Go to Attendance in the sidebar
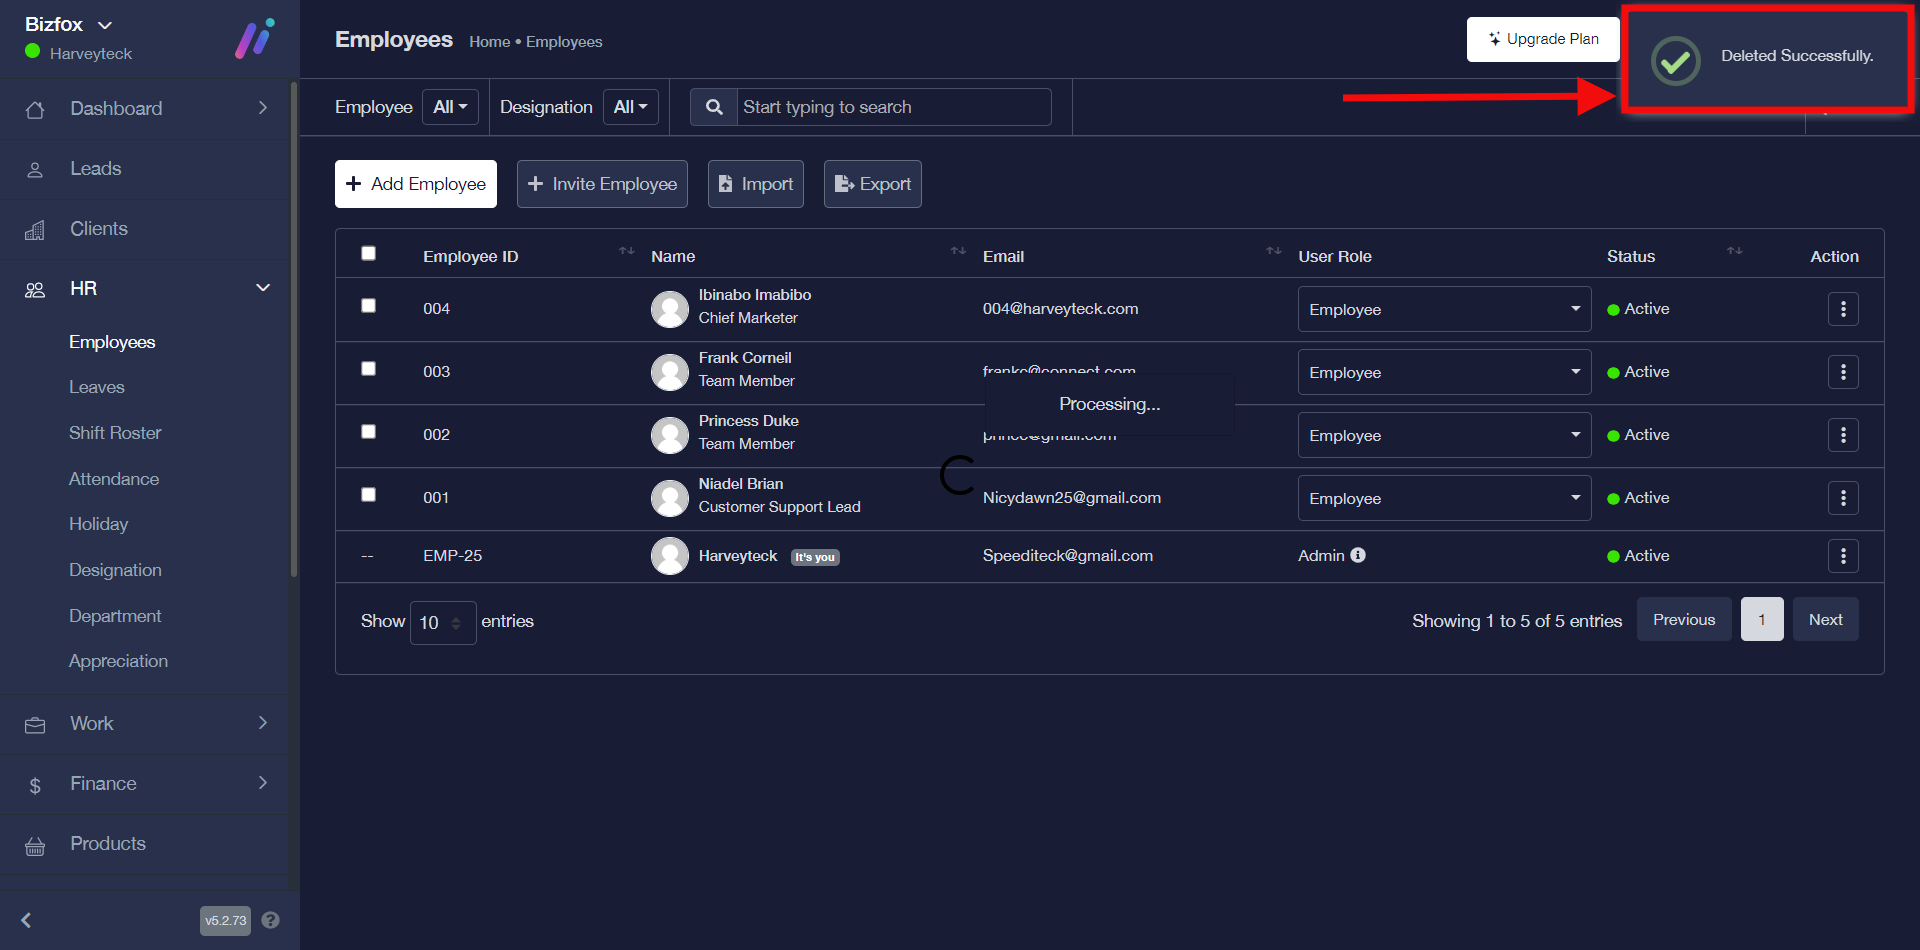 (114, 479)
